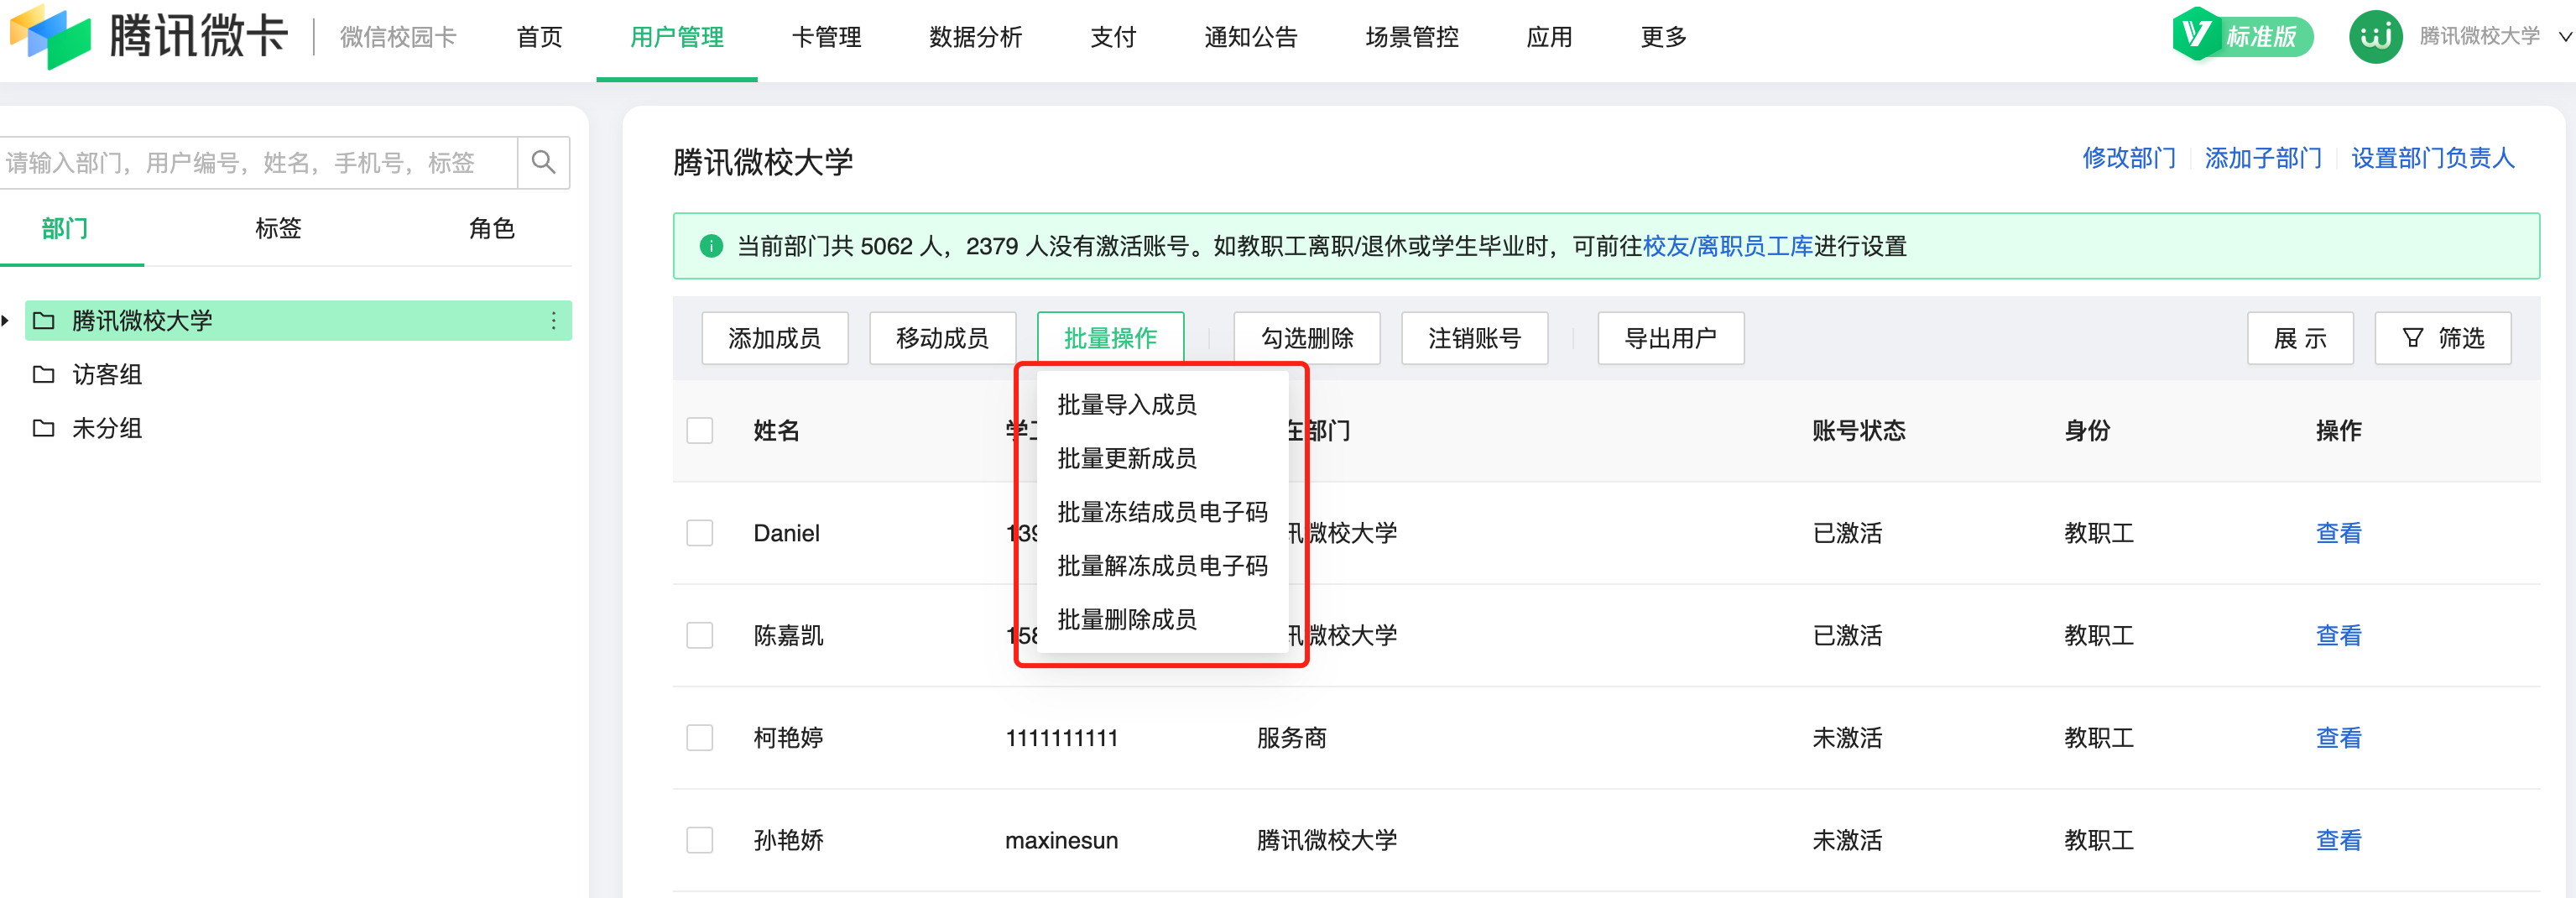Check the box for Daniel
Screen dimensions: 2576x898
pos(700,533)
